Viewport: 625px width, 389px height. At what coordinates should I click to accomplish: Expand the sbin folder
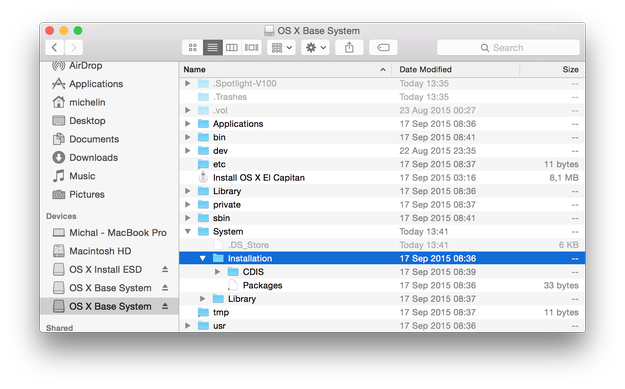click(188, 218)
